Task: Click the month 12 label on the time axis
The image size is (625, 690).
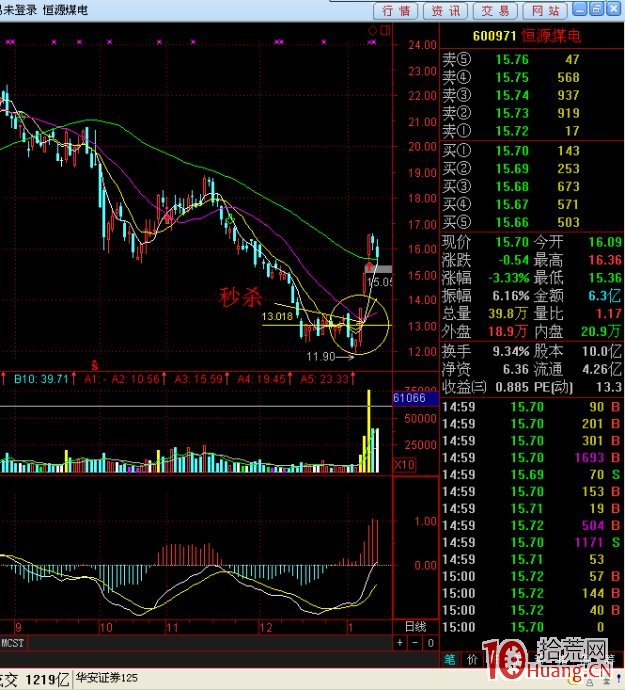Action: pos(265,628)
